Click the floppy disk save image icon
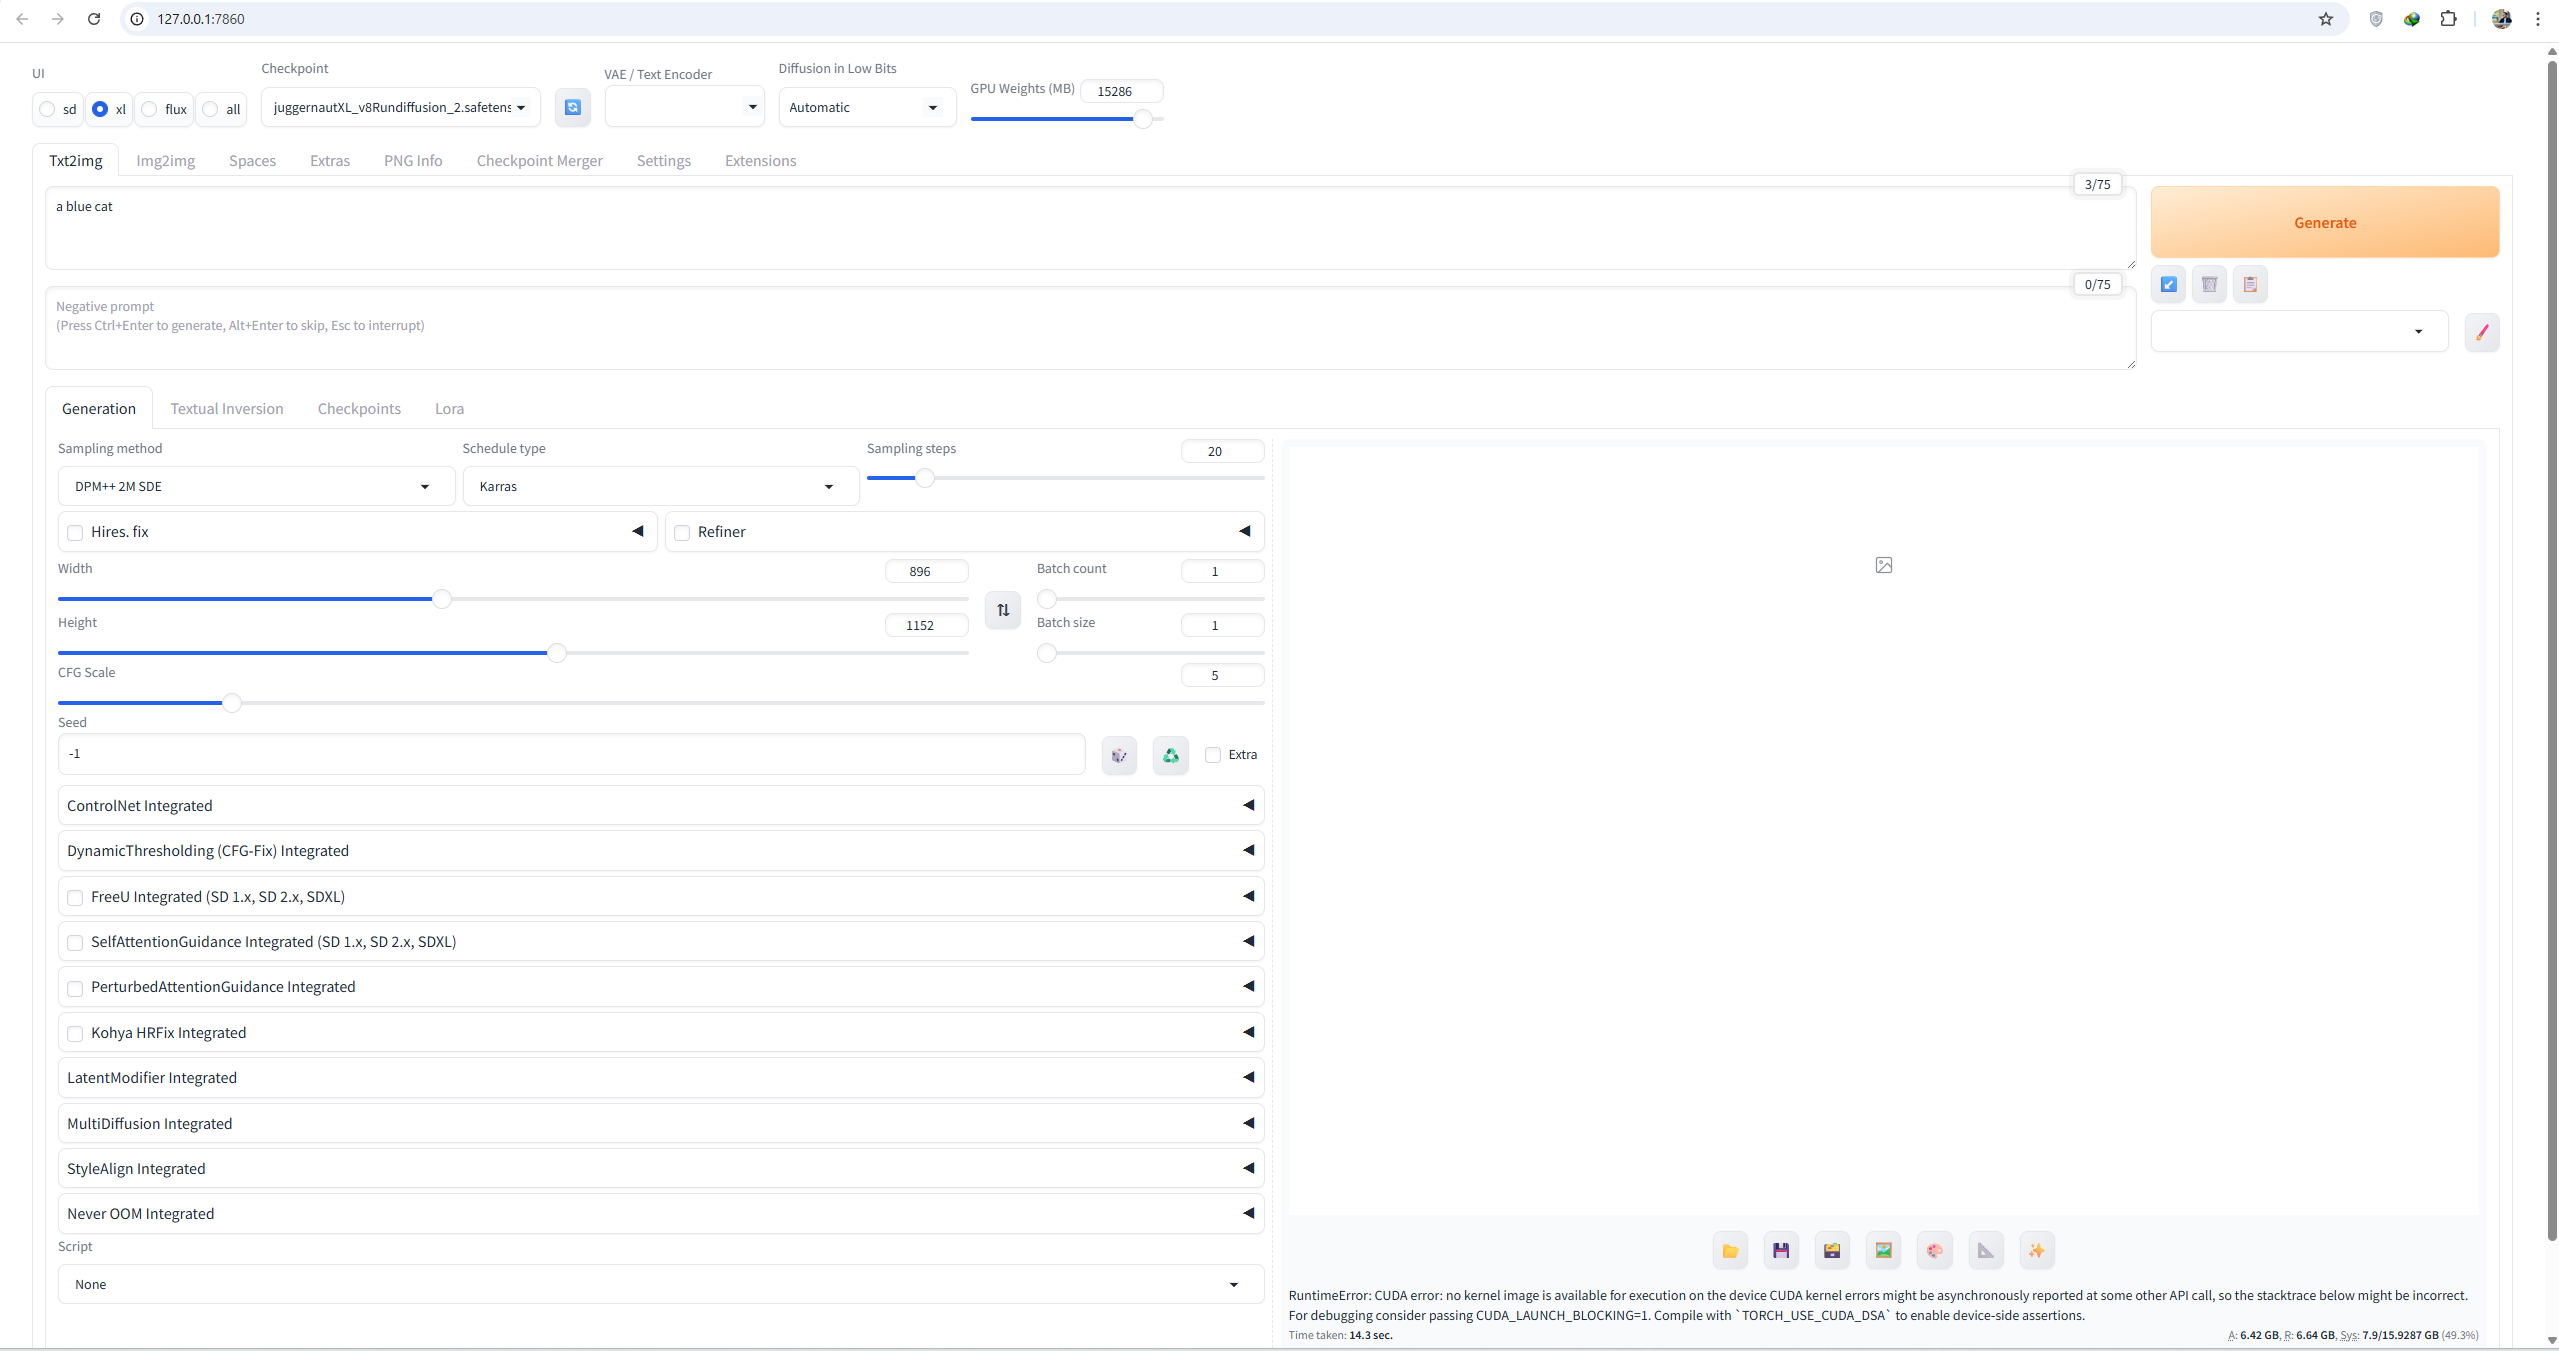The width and height of the screenshot is (2559, 1351). click(1780, 1250)
